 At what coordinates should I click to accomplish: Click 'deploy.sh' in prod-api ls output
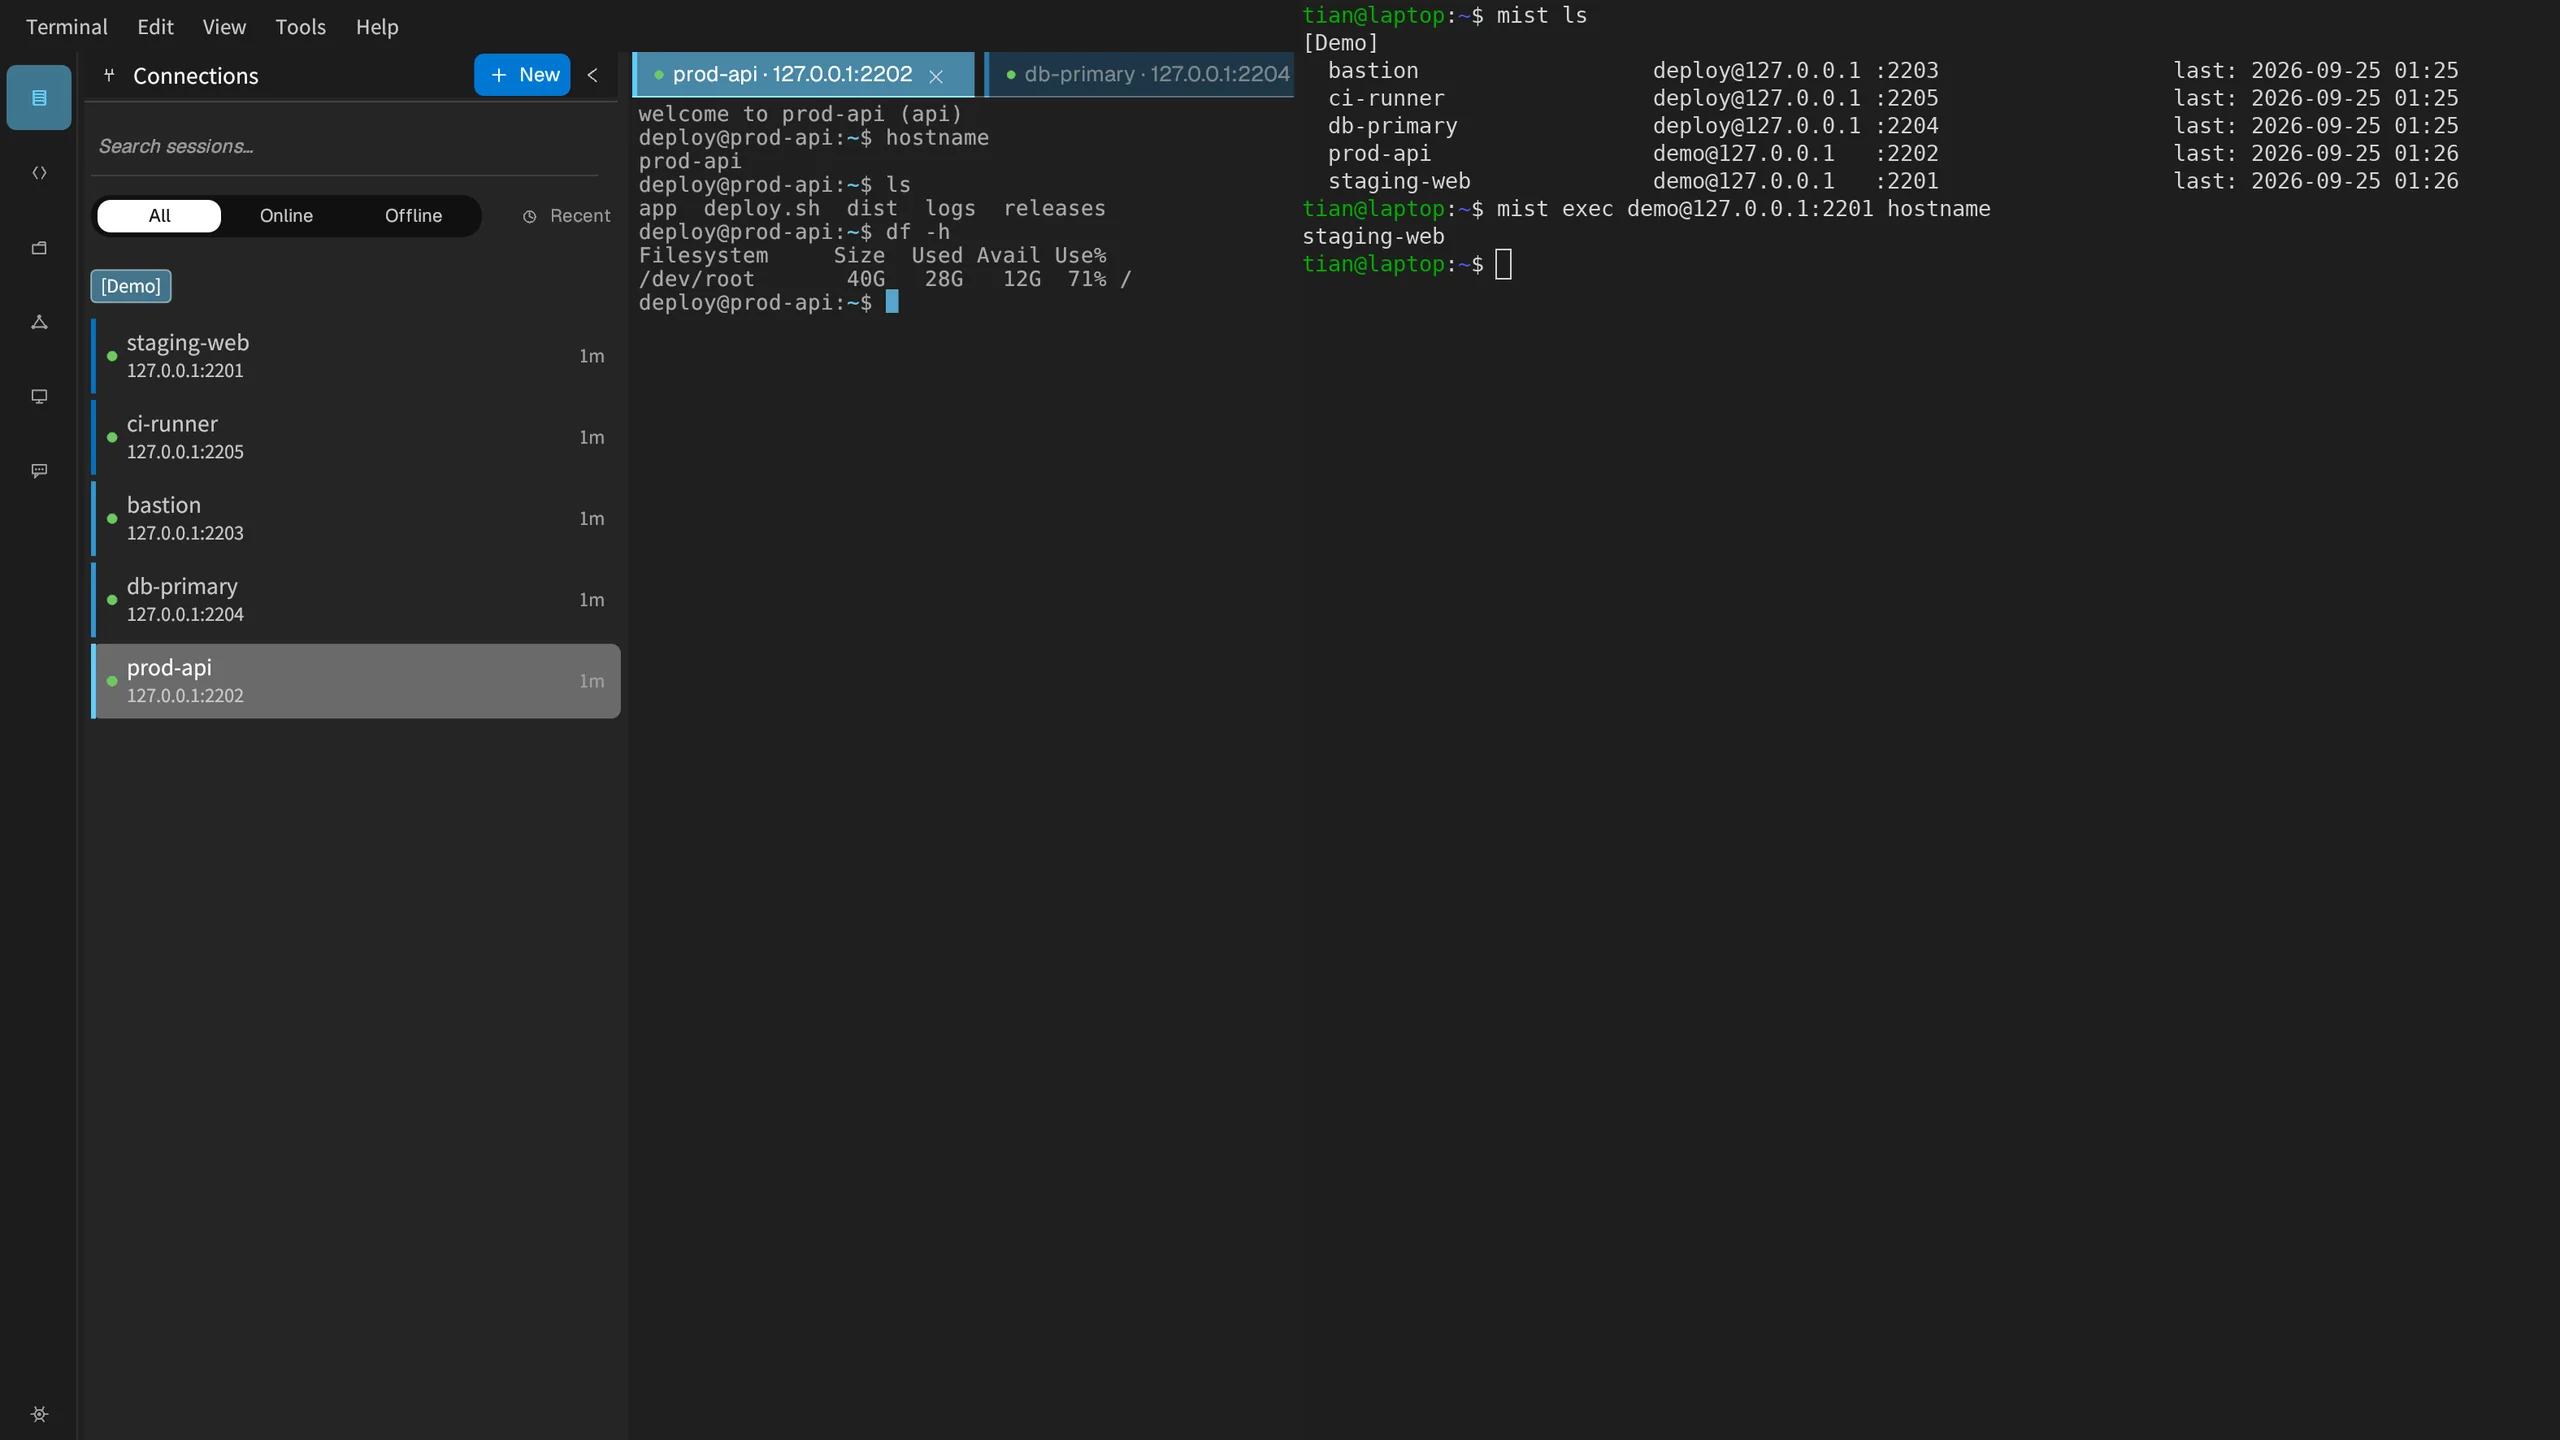pos(761,208)
